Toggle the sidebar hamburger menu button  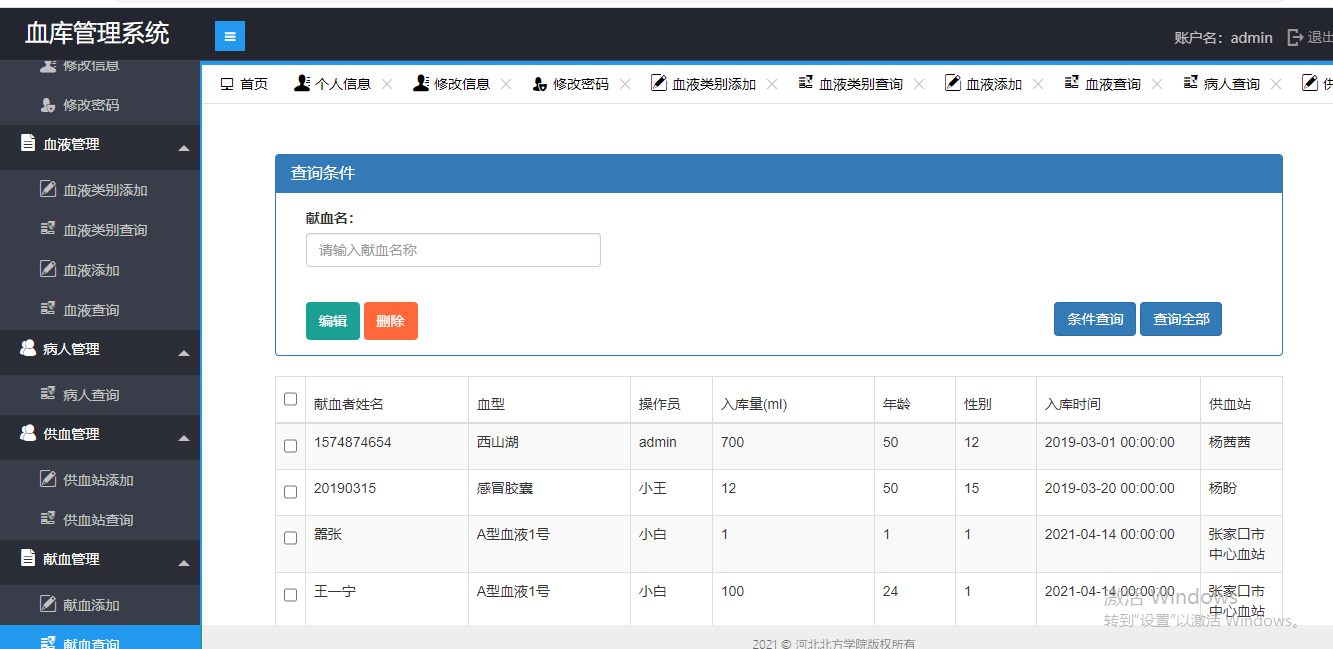coord(230,36)
